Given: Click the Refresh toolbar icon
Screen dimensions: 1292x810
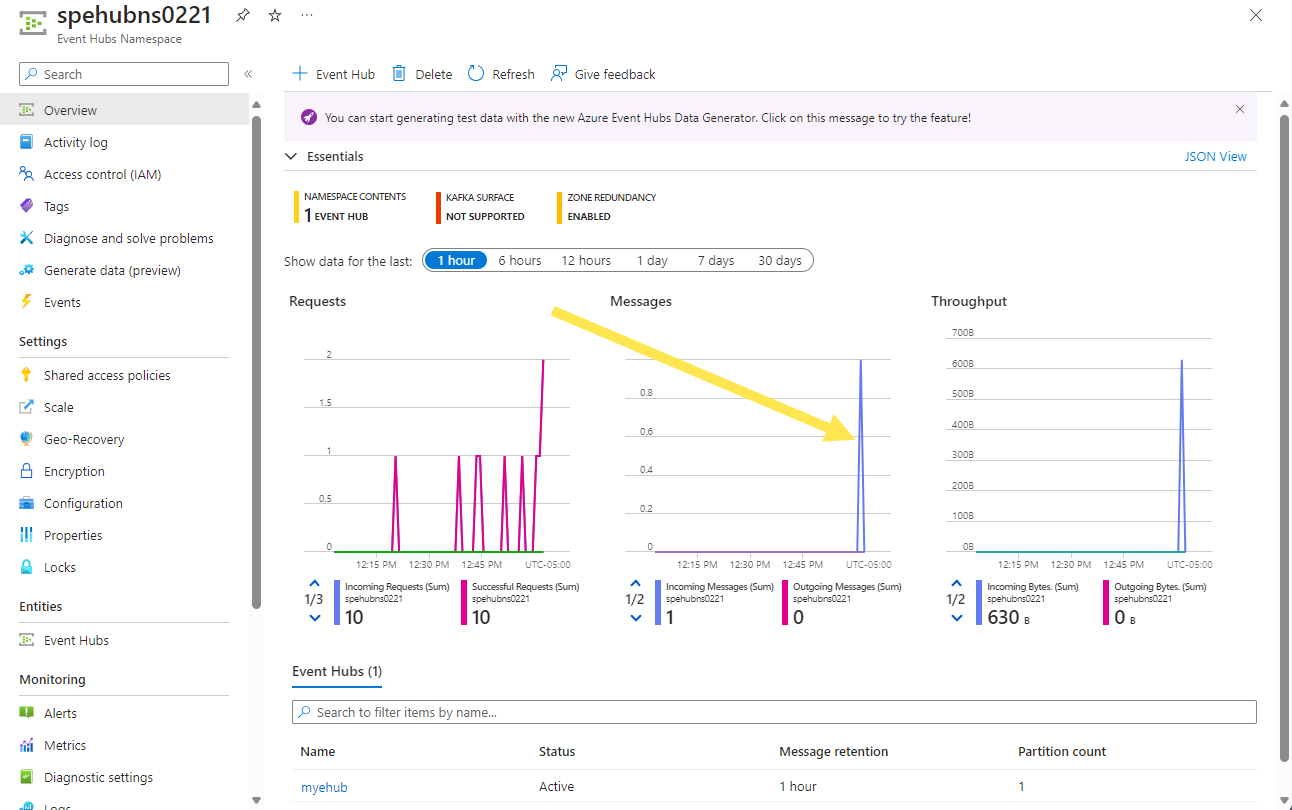Looking at the screenshot, I should click(x=476, y=74).
